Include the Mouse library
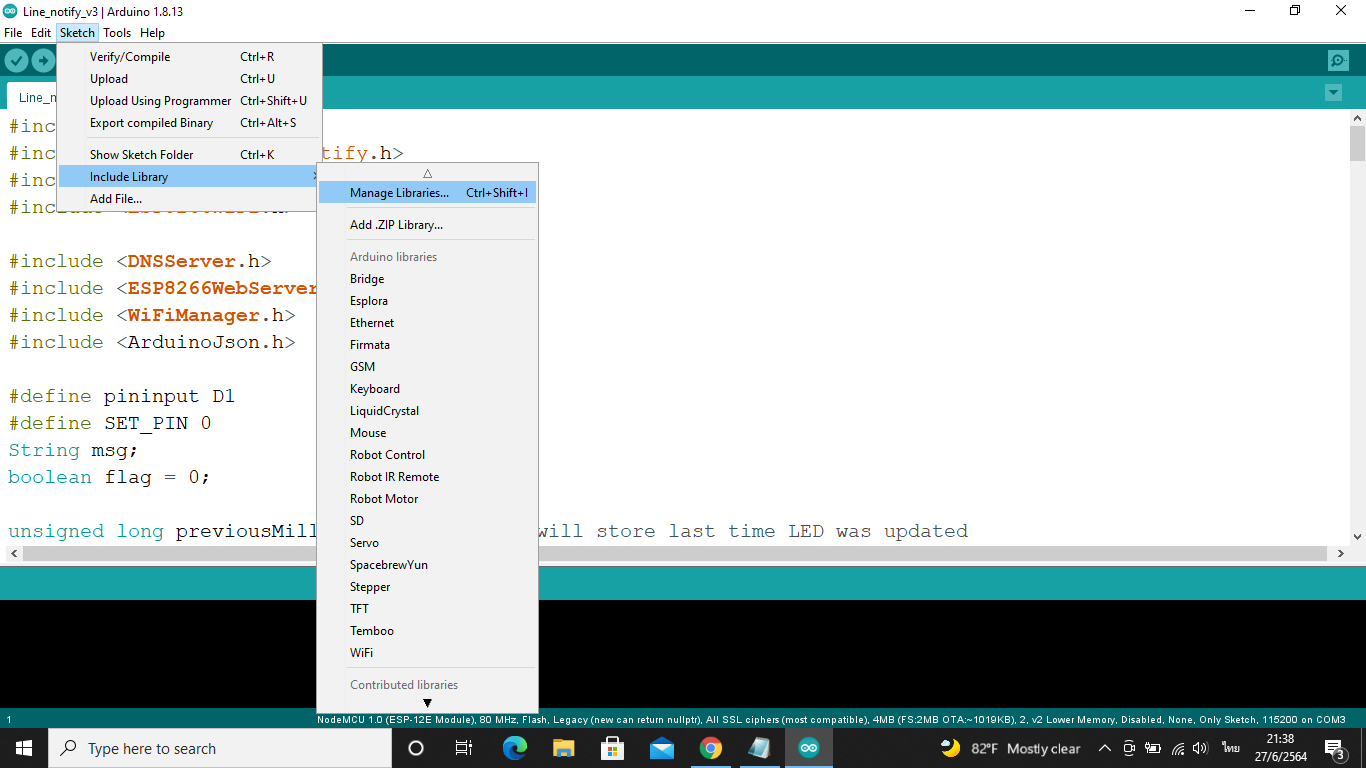 pos(427,433)
